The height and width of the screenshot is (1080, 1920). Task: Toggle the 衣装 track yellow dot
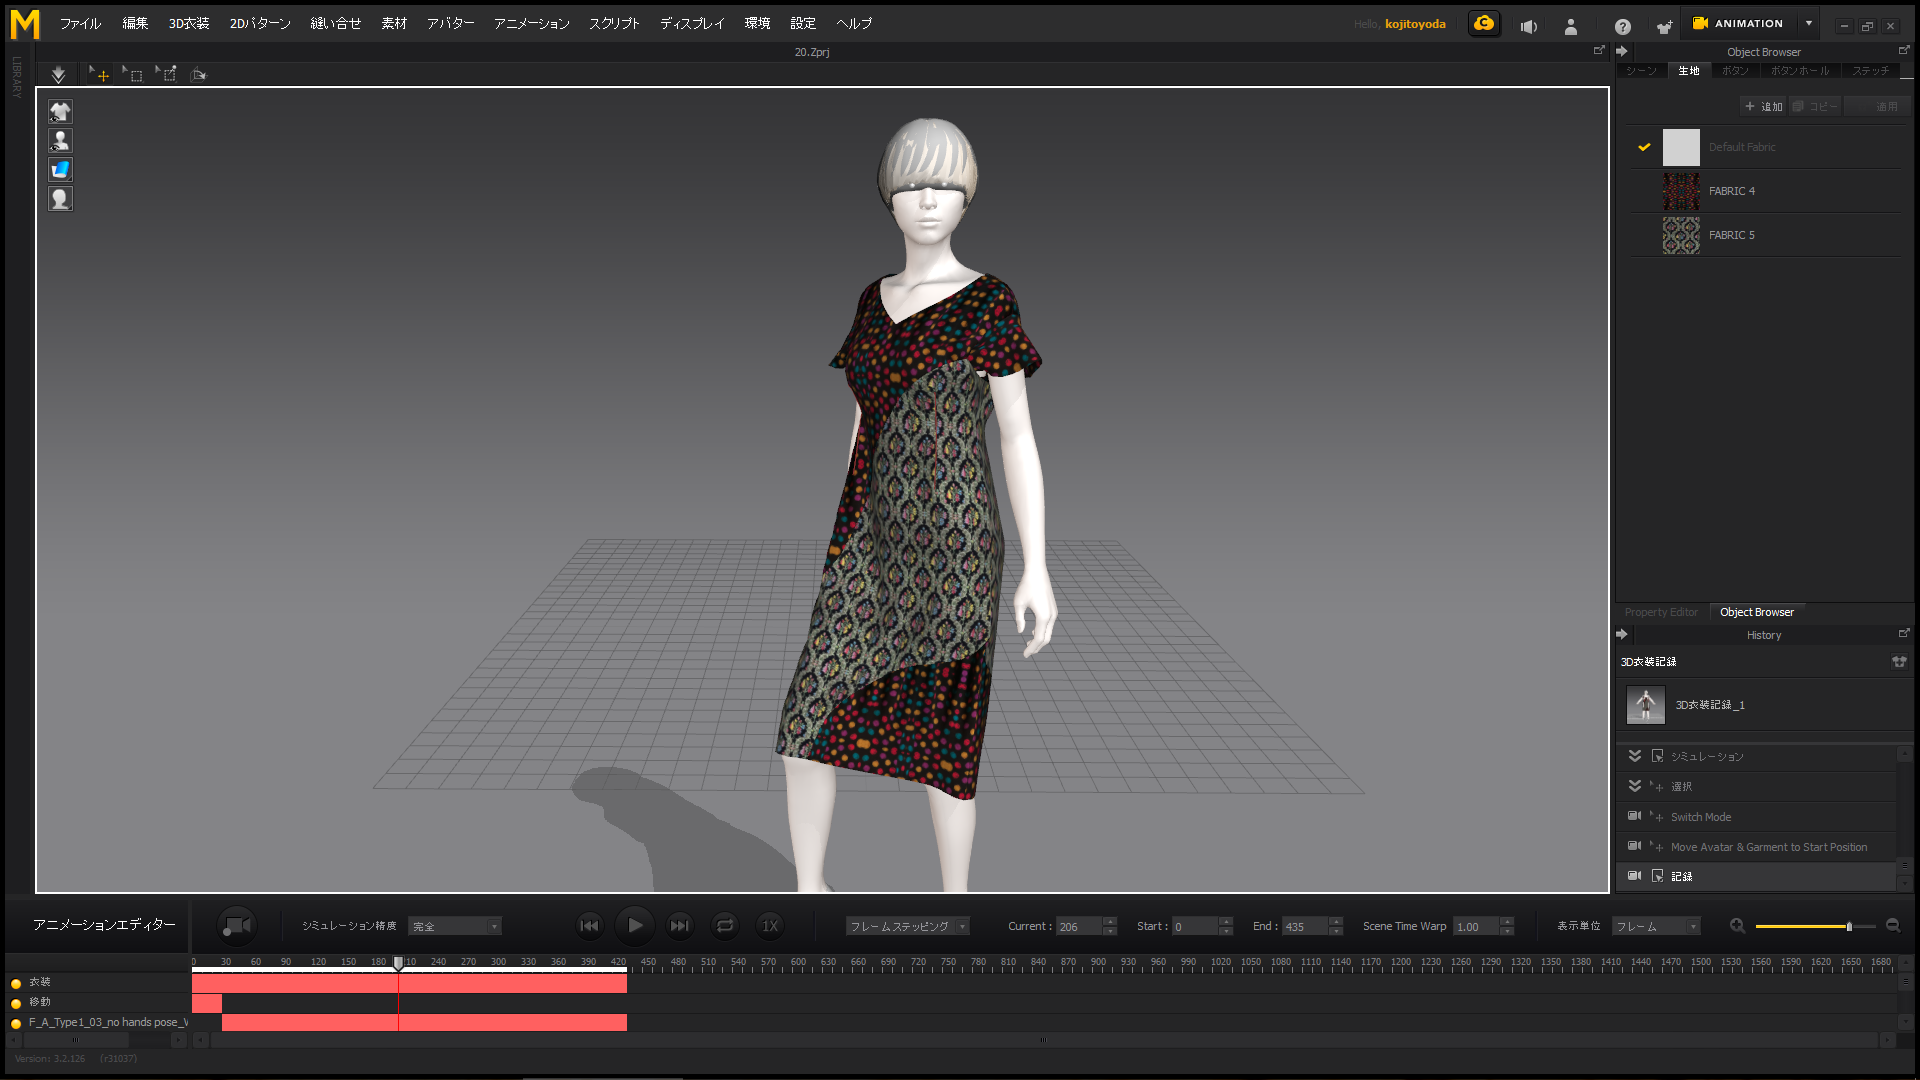pyautogui.click(x=16, y=983)
